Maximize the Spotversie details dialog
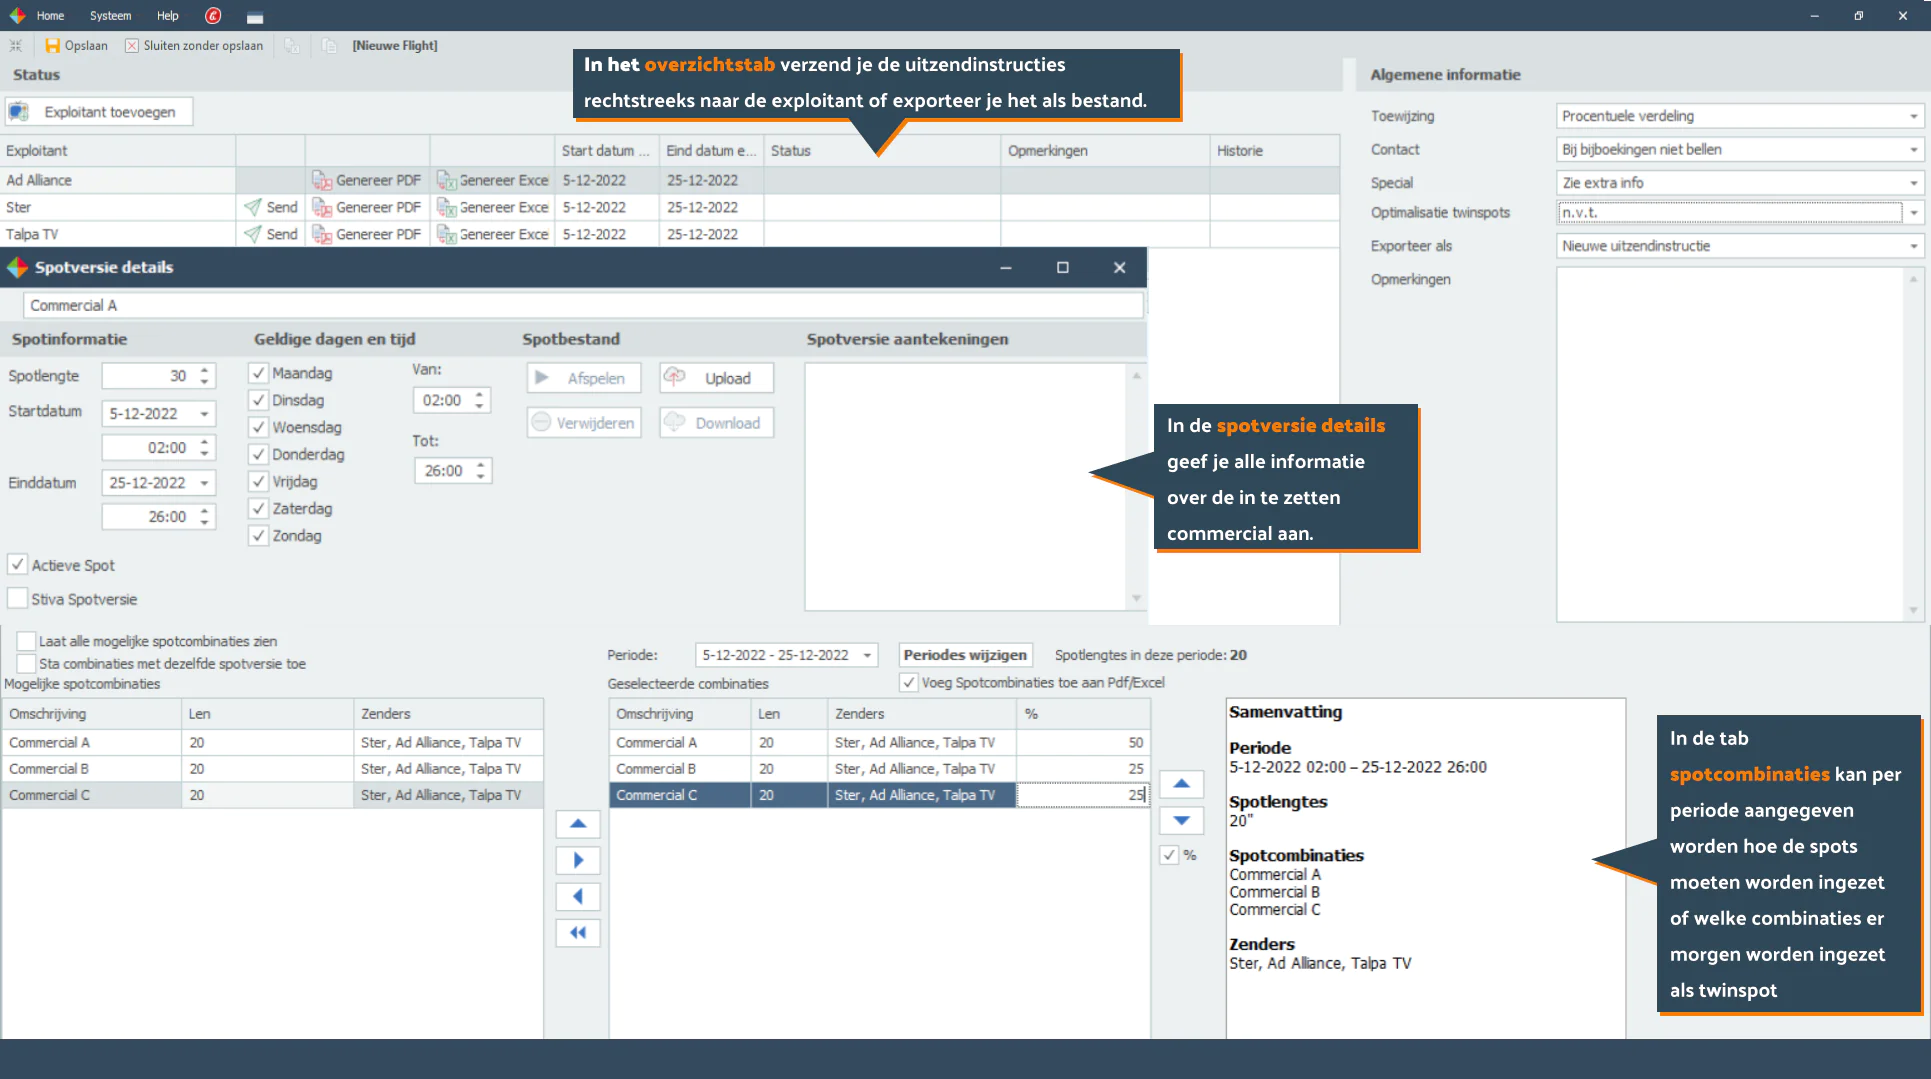1931x1079 pixels. (x=1063, y=267)
